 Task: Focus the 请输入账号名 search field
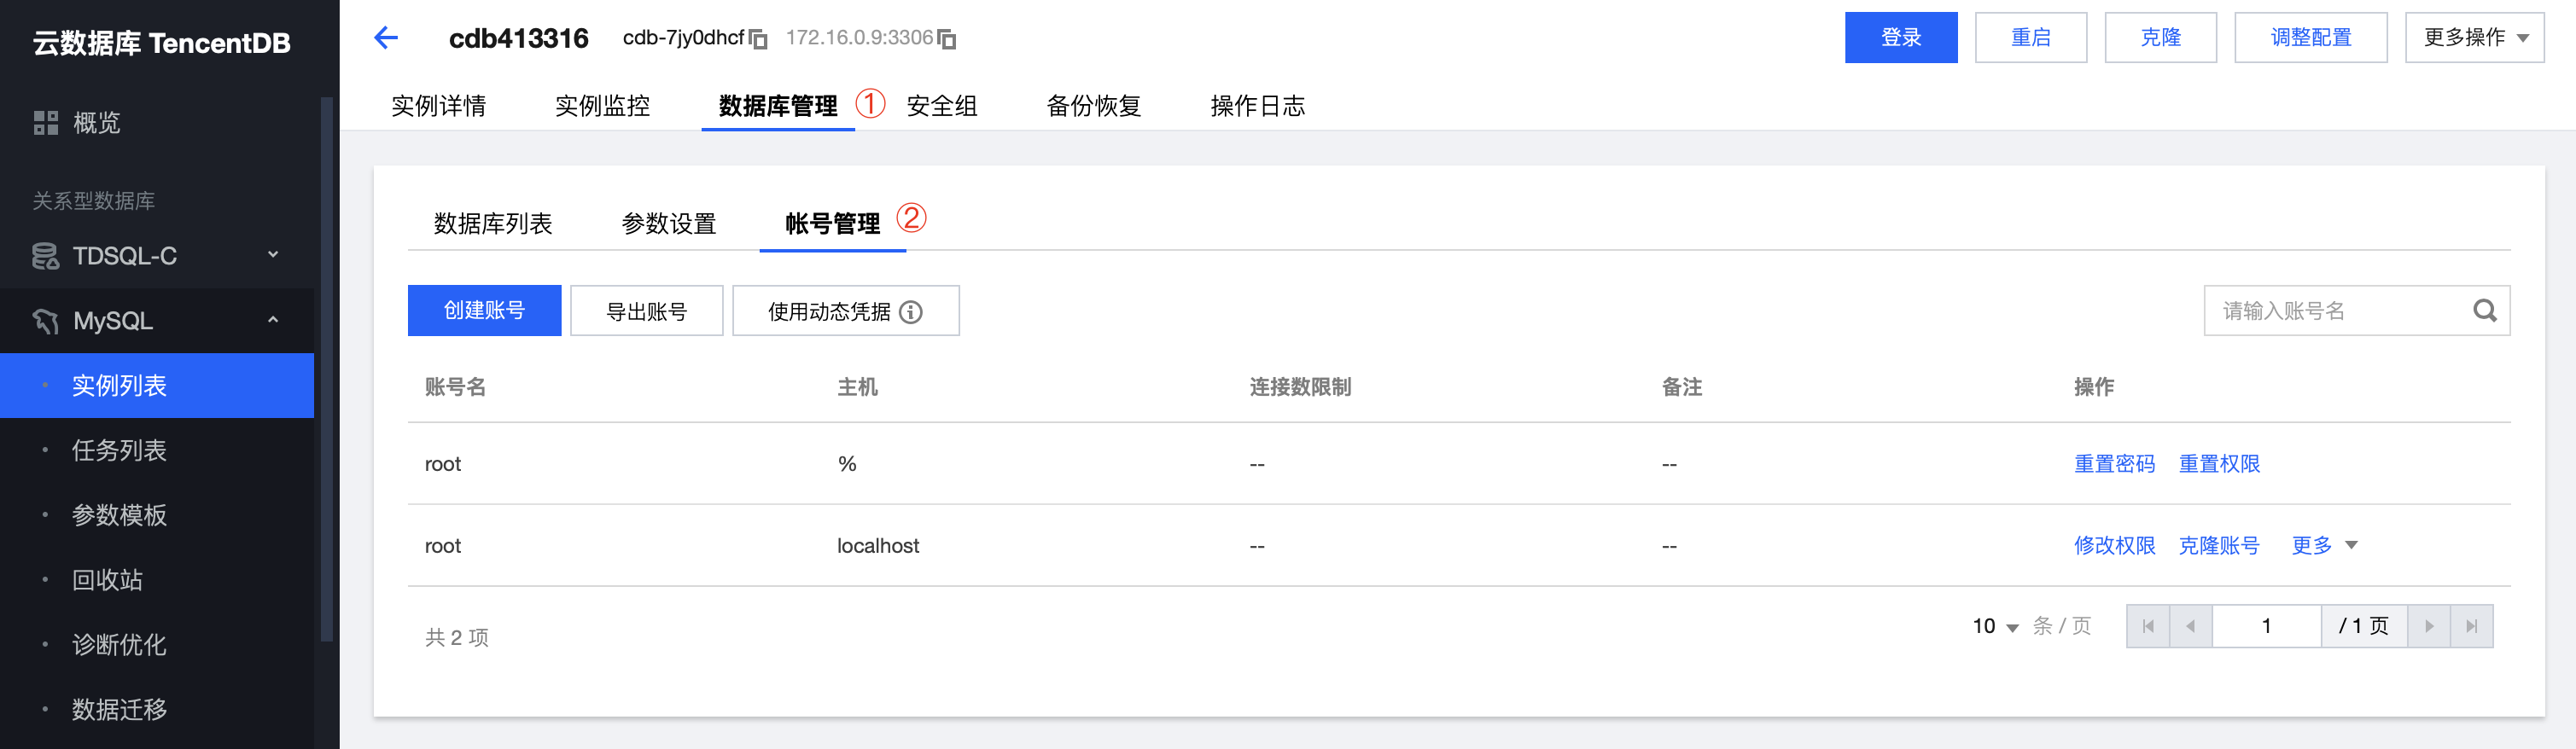coord(2336,311)
